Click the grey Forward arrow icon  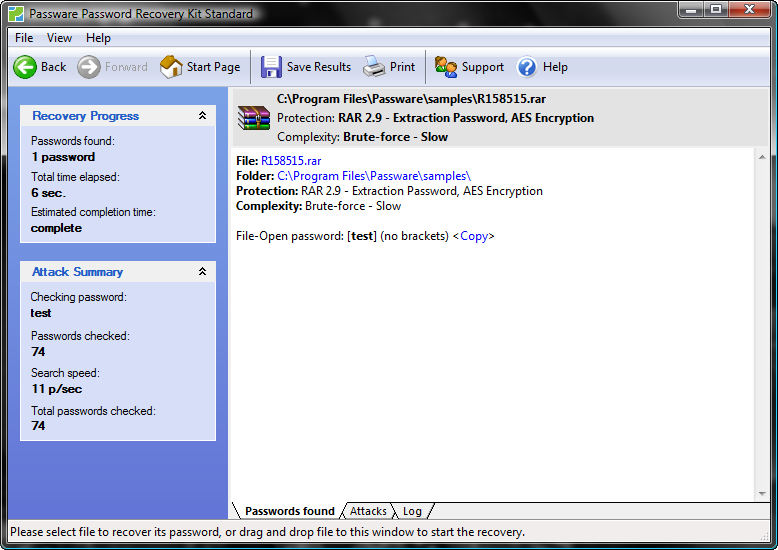point(89,67)
